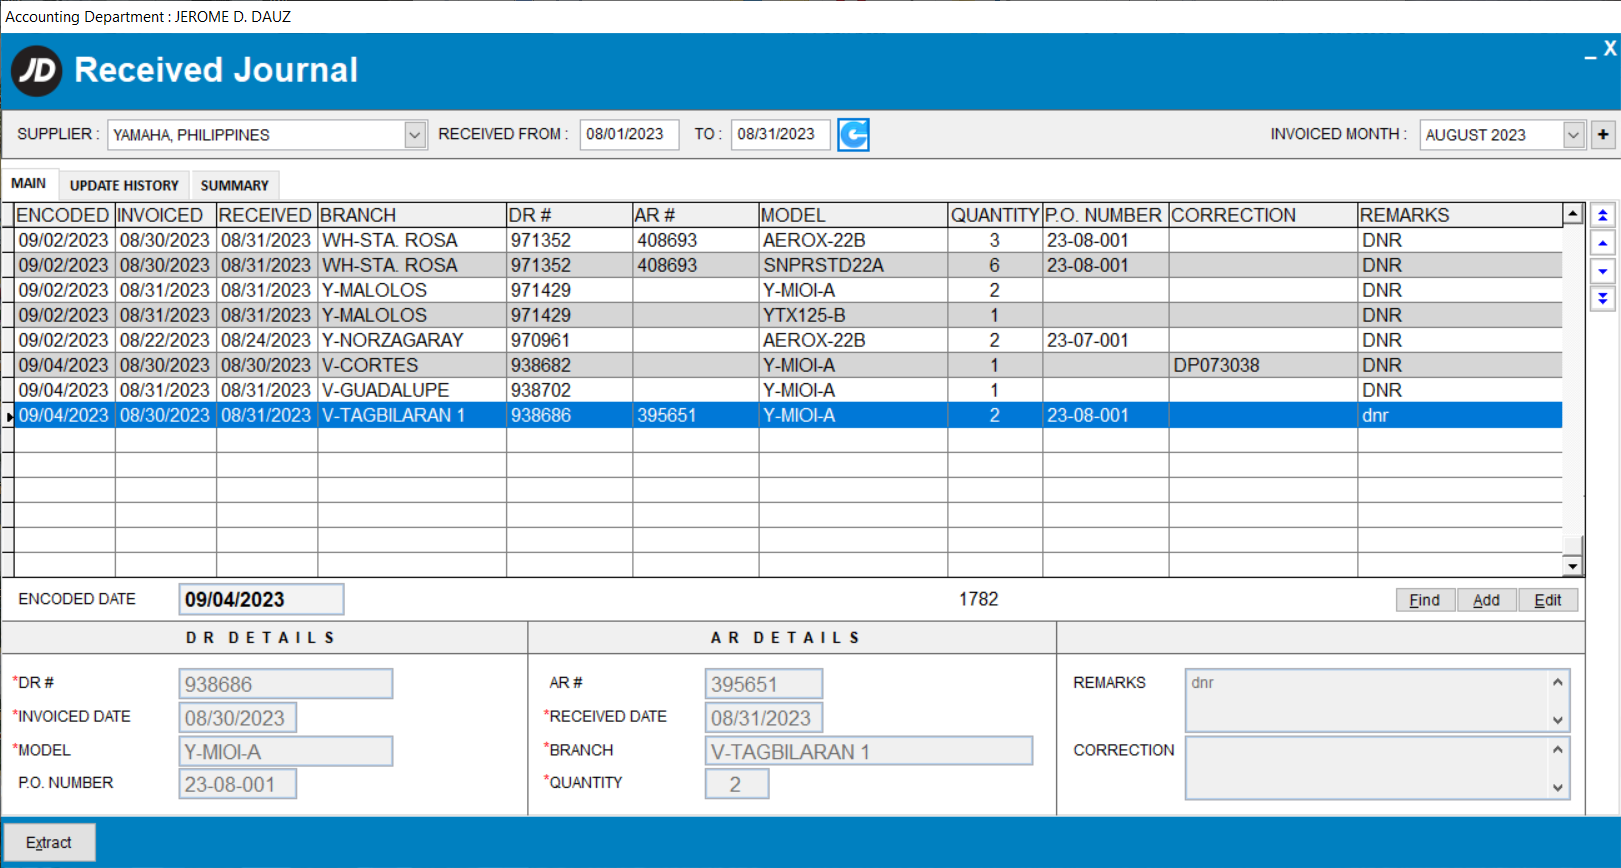1621x868 pixels.
Task: Click CORRECTION box scroll-up arrow
Action: point(1558,749)
